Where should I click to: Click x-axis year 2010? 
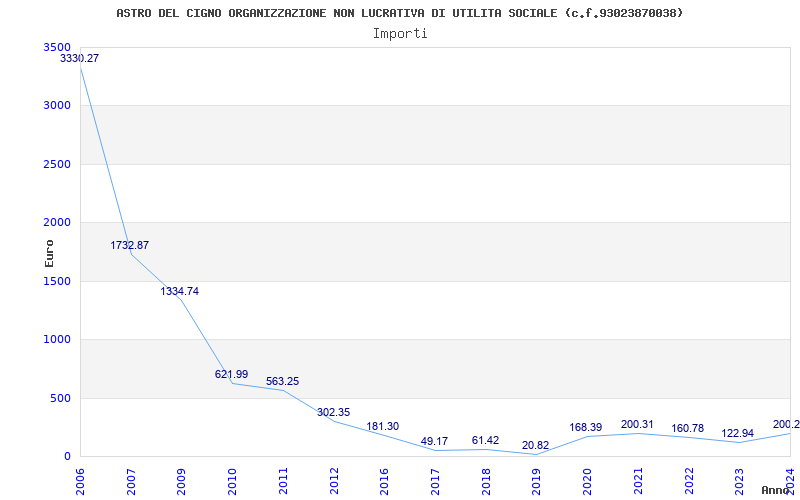pyautogui.click(x=232, y=482)
